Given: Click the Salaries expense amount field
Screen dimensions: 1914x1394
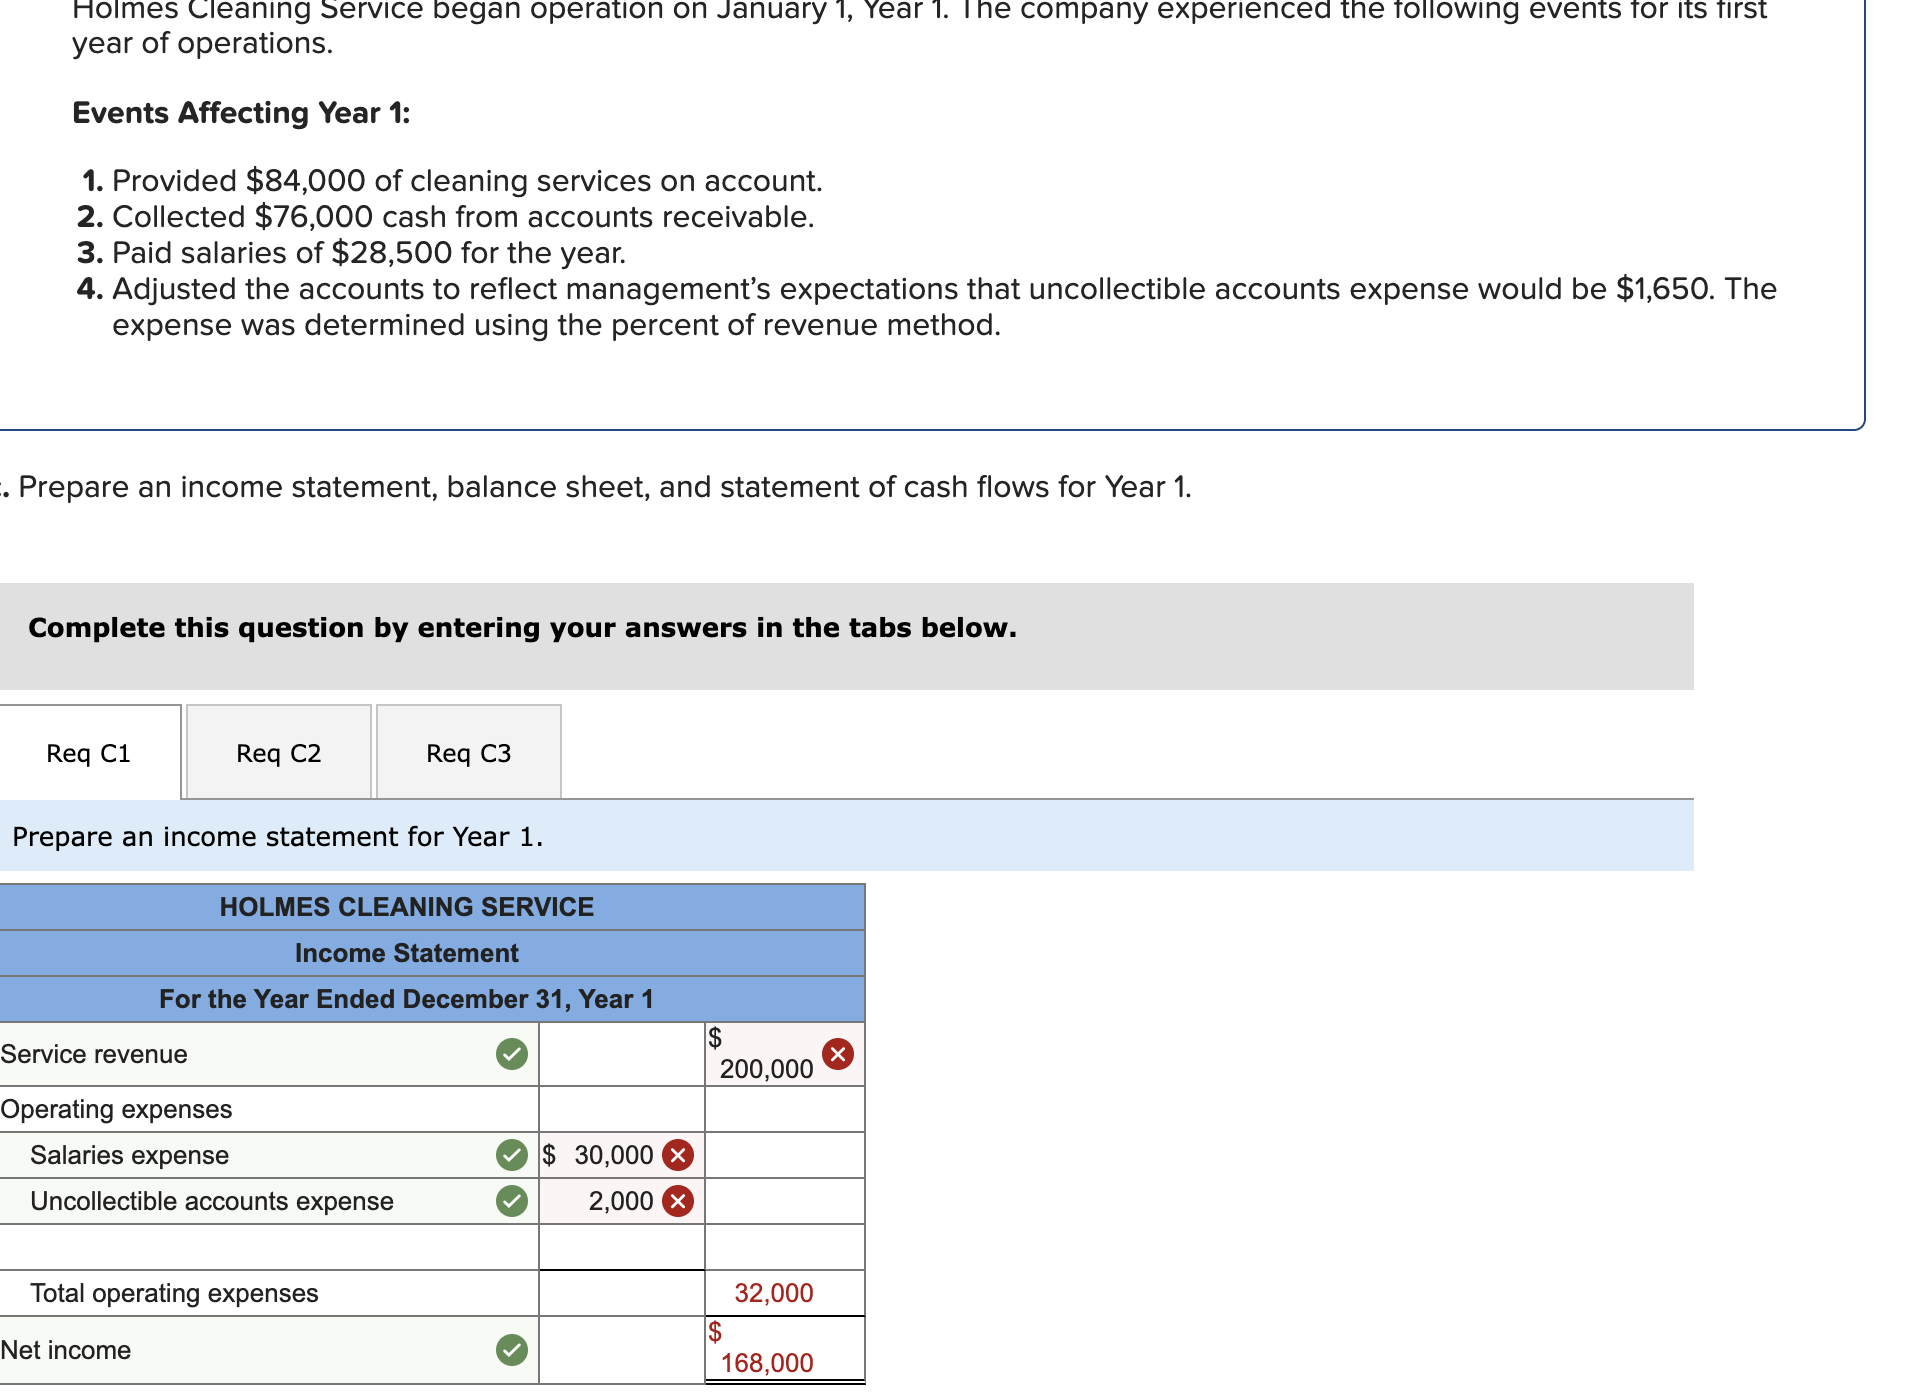Looking at the screenshot, I should [610, 1155].
